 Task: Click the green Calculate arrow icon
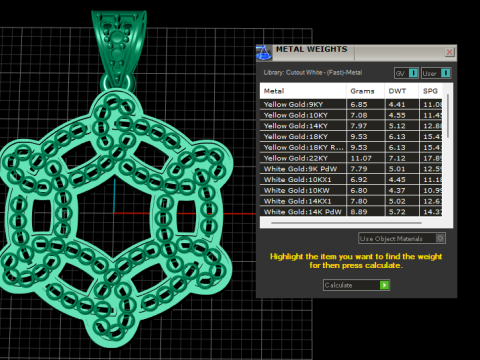(384, 285)
